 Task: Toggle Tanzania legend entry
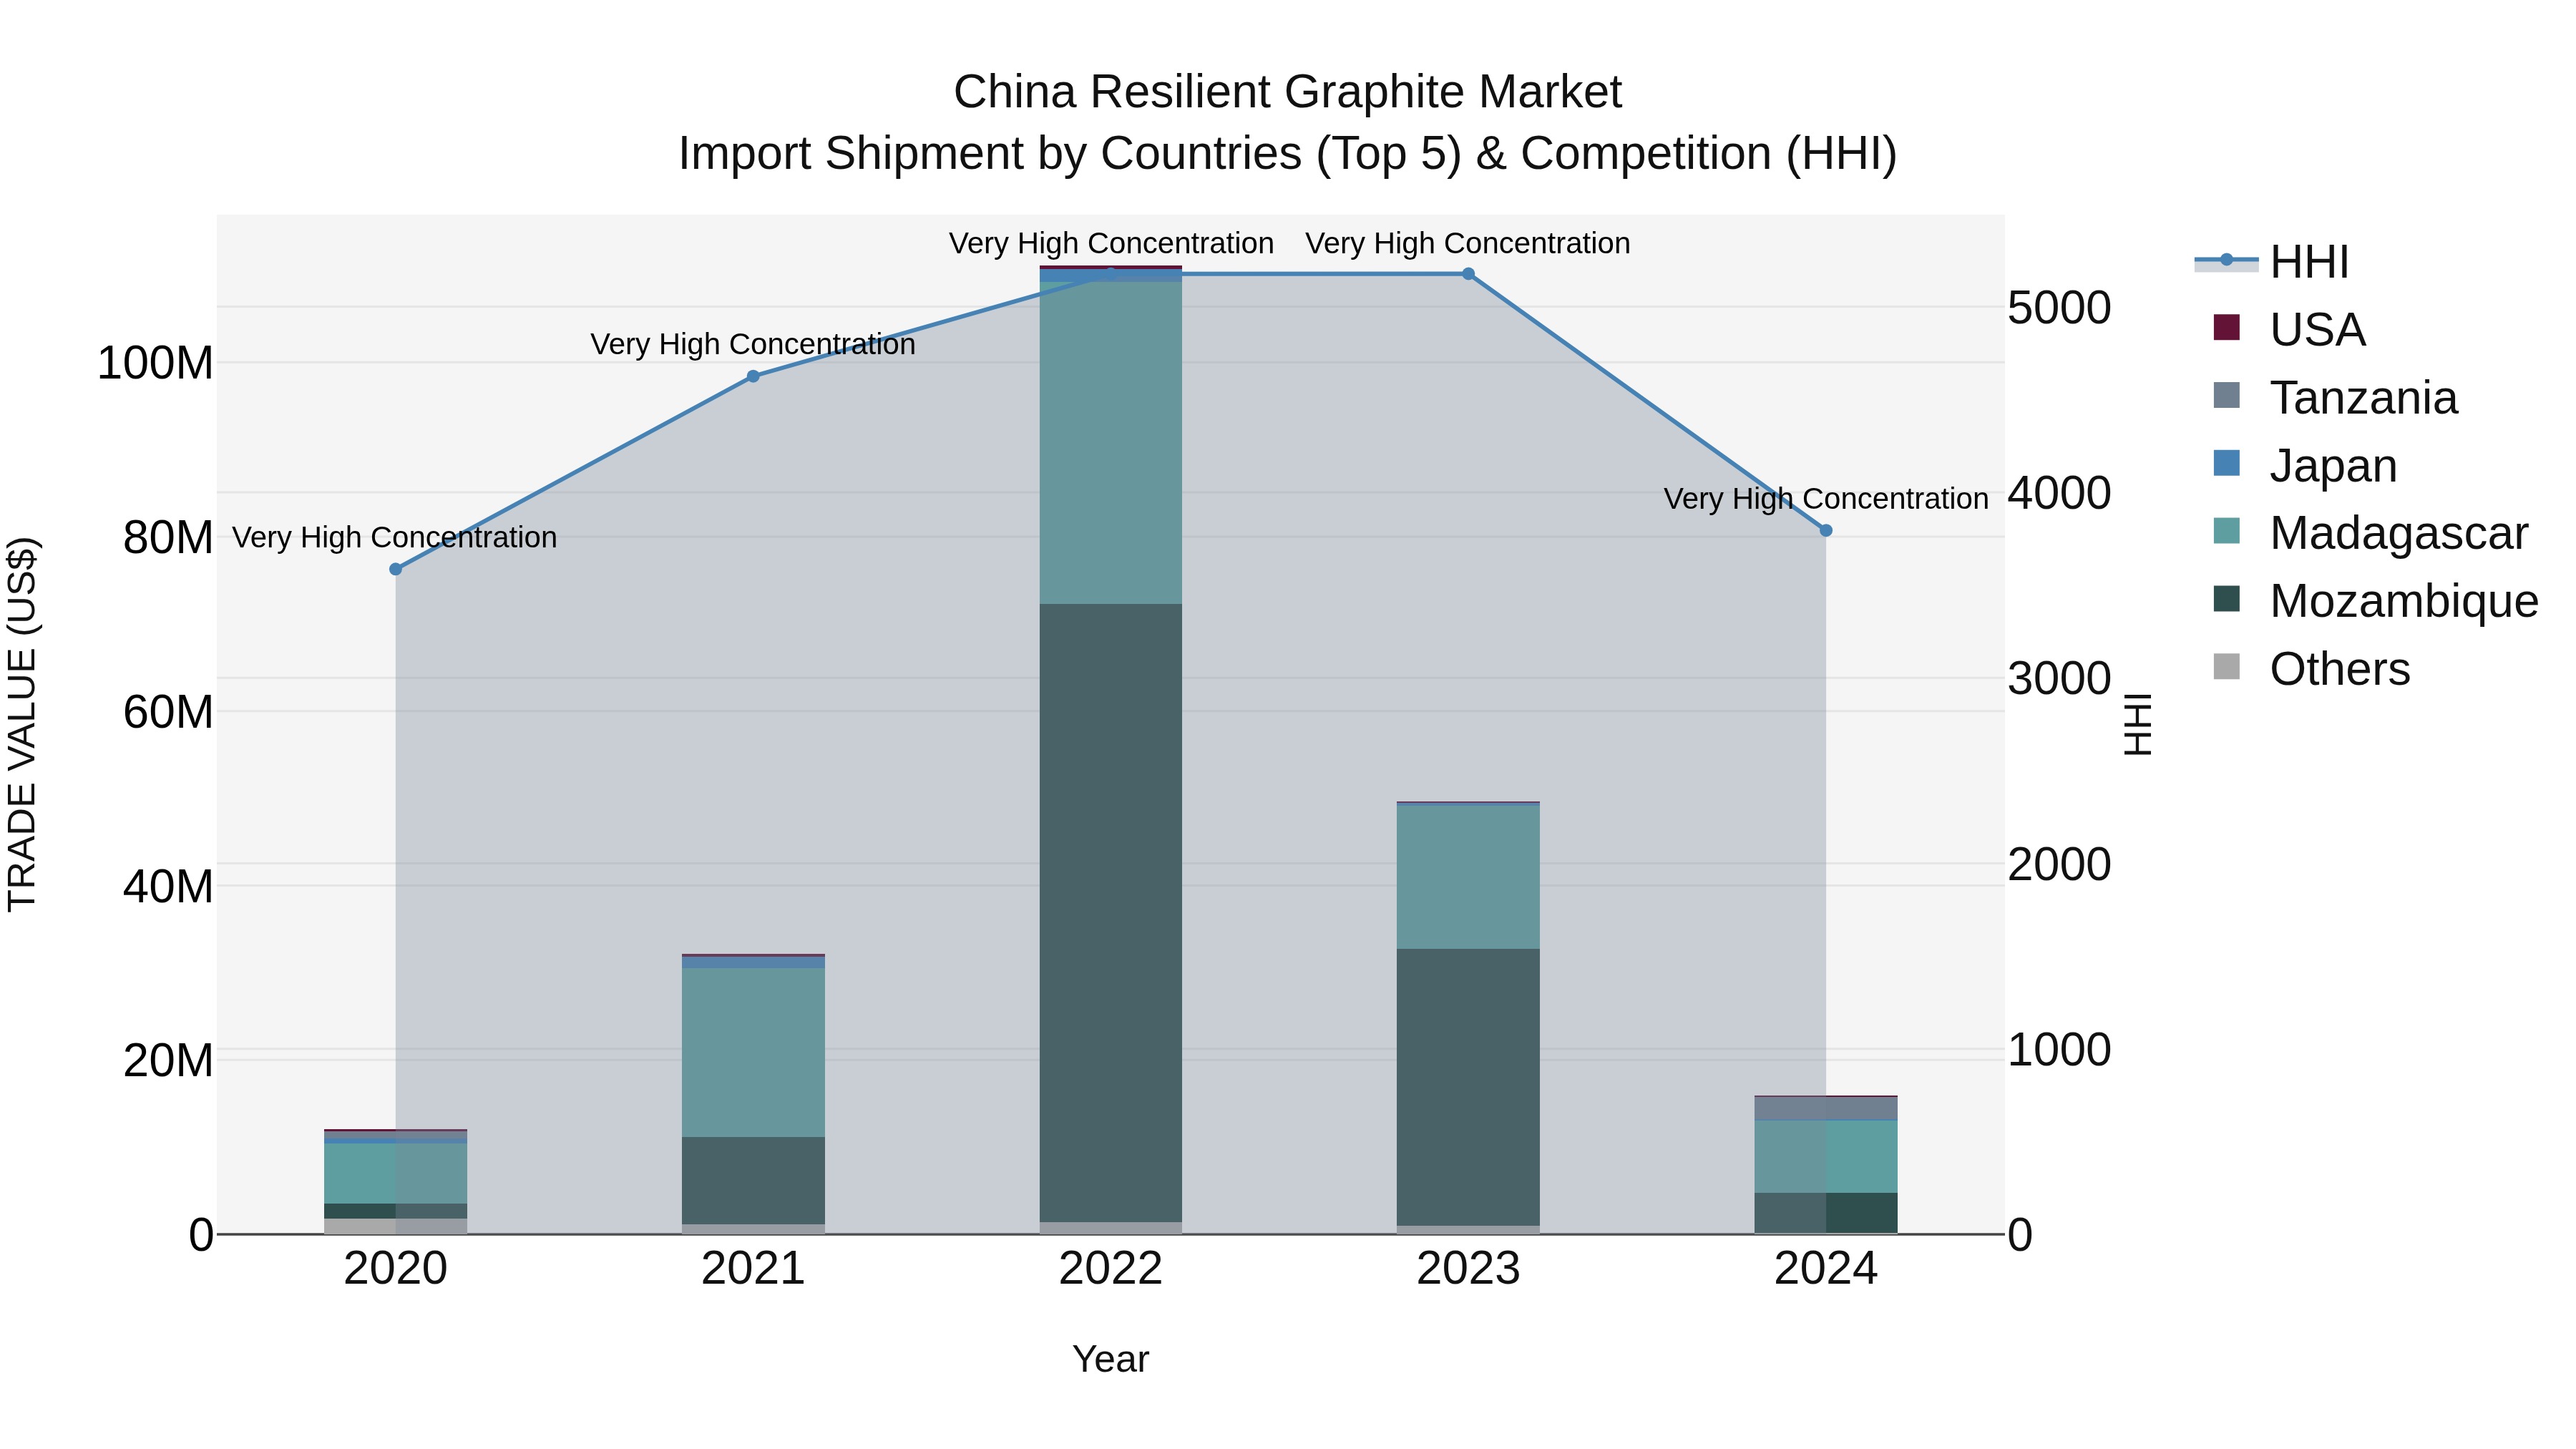pos(2335,397)
